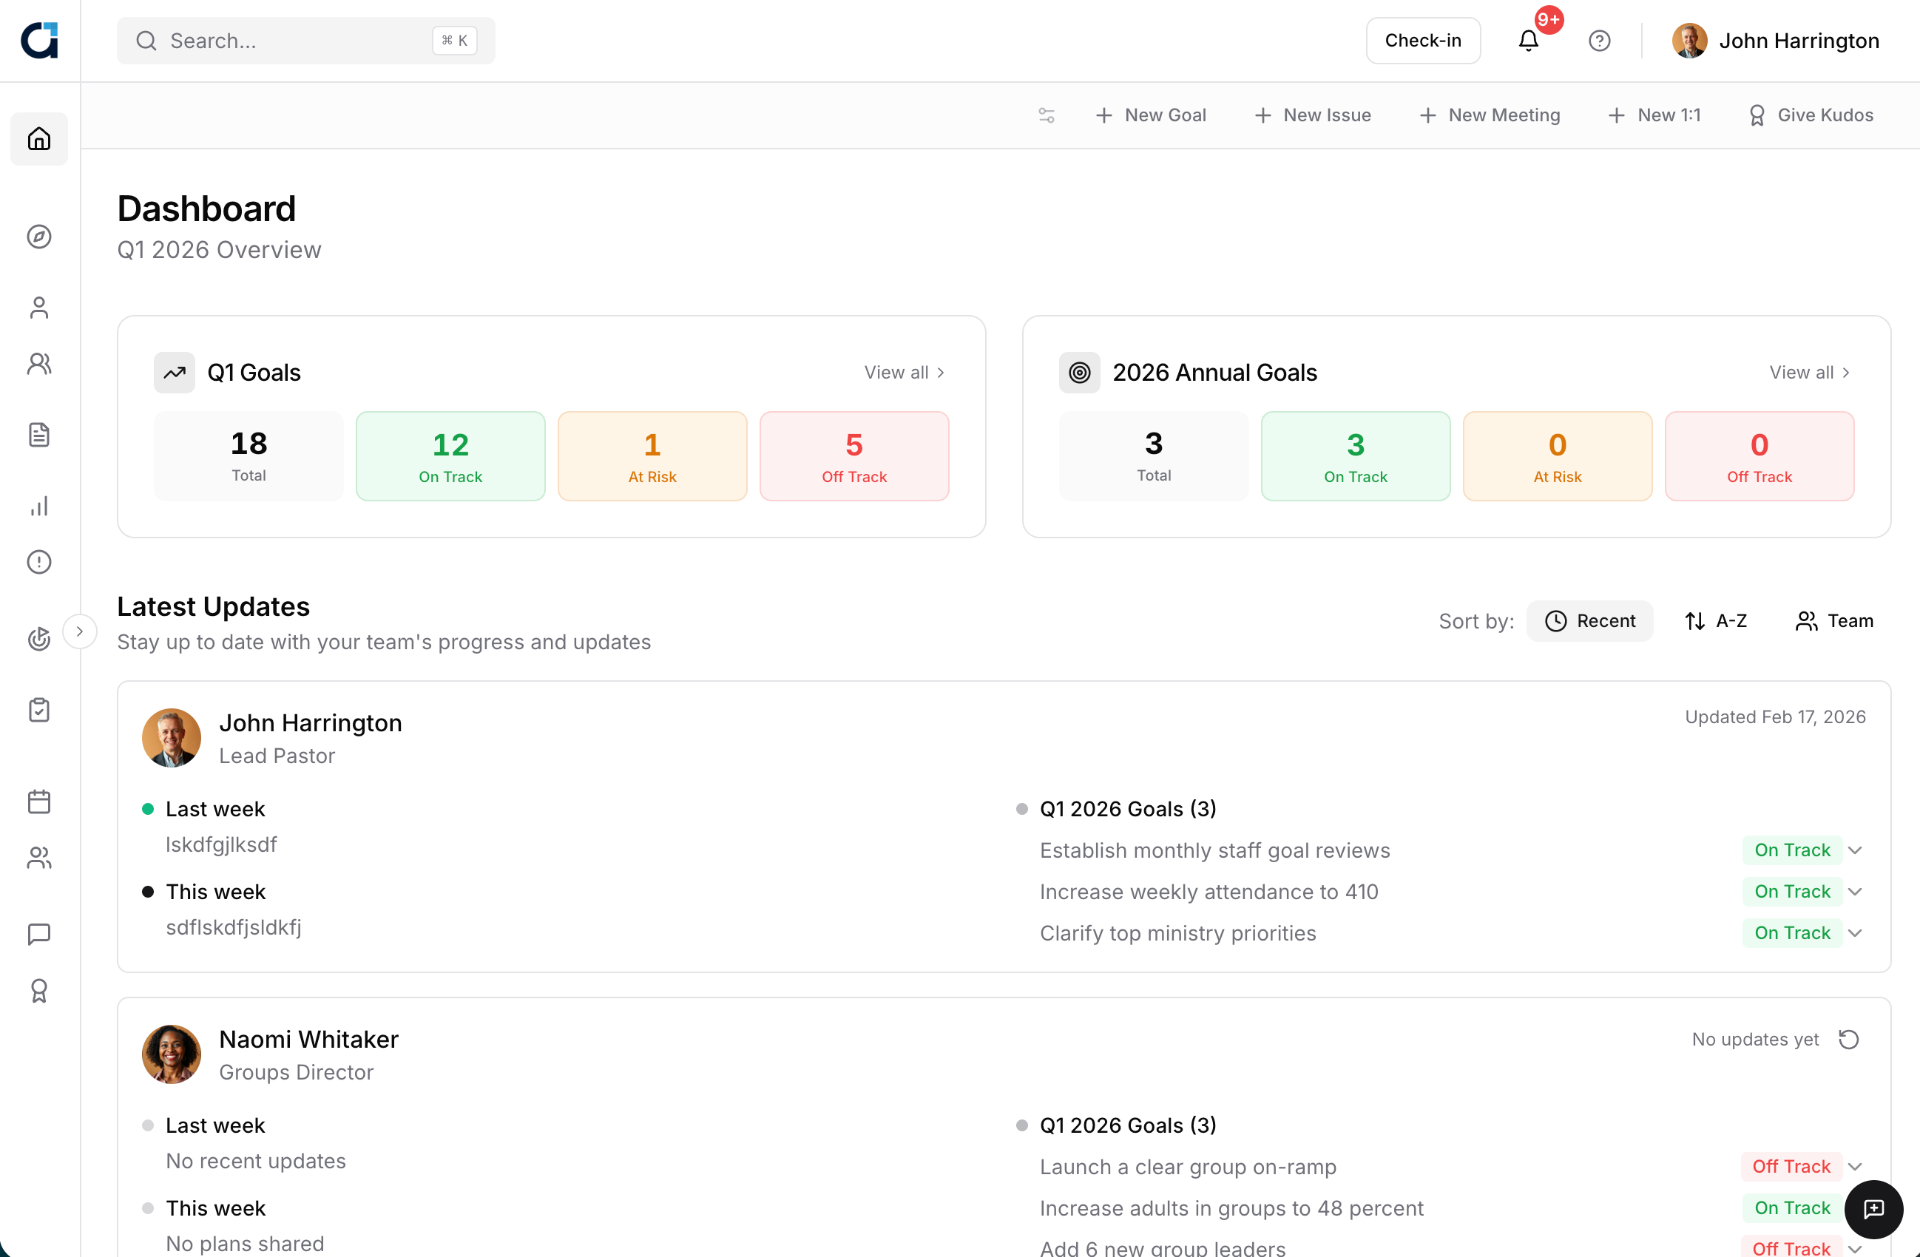Switch sorting to Team view
1920x1257 pixels.
(1834, 620)
